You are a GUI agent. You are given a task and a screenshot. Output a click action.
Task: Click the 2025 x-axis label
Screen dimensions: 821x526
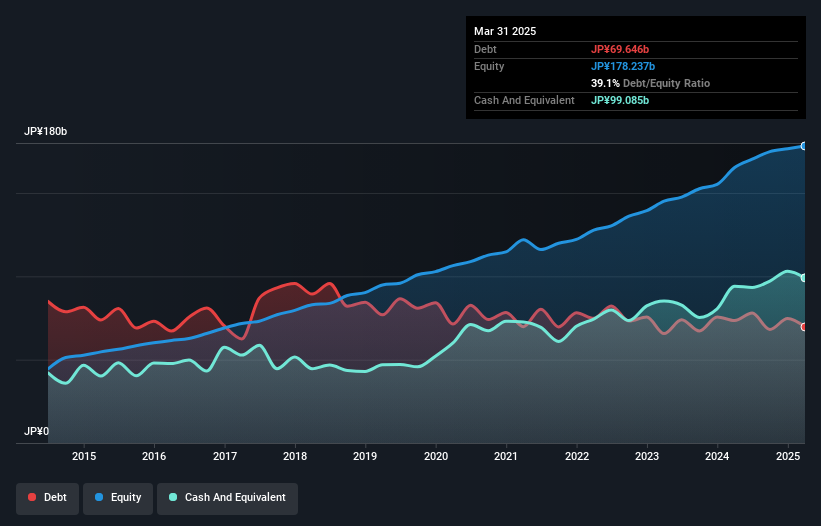coord(788,457)
